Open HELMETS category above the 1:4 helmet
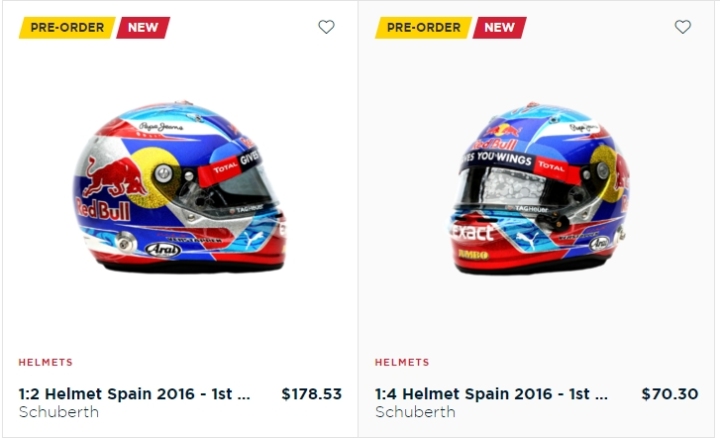The width and height of the screenshot is (720, 438). 402,362
